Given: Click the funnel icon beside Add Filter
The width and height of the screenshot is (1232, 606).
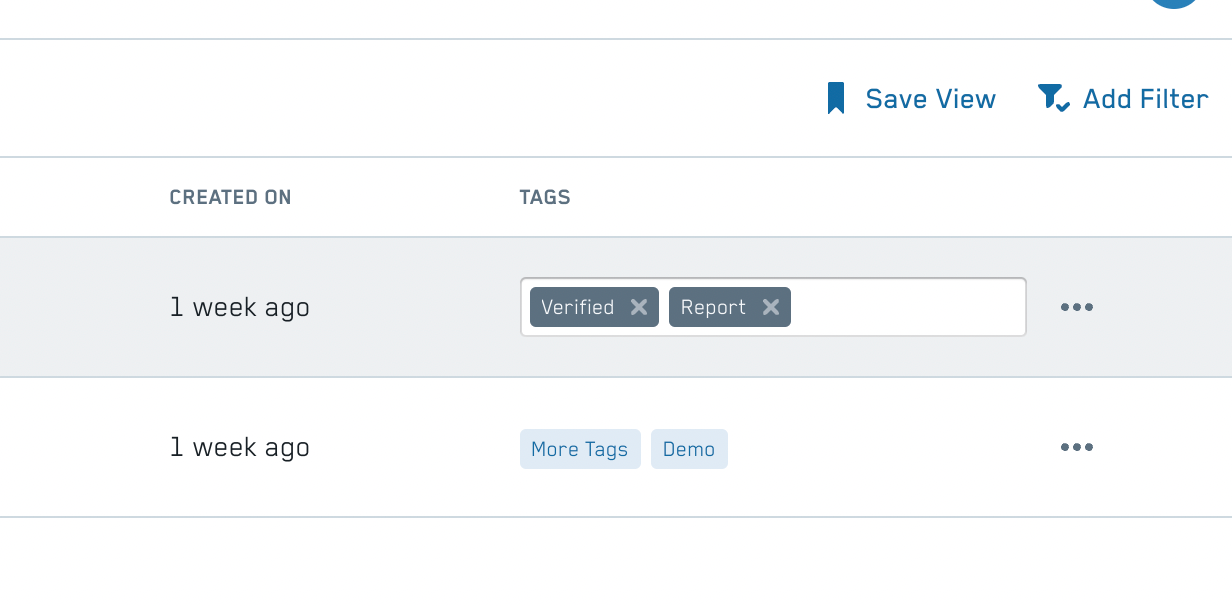Looking at the screenshot, I should [1053, 98].
